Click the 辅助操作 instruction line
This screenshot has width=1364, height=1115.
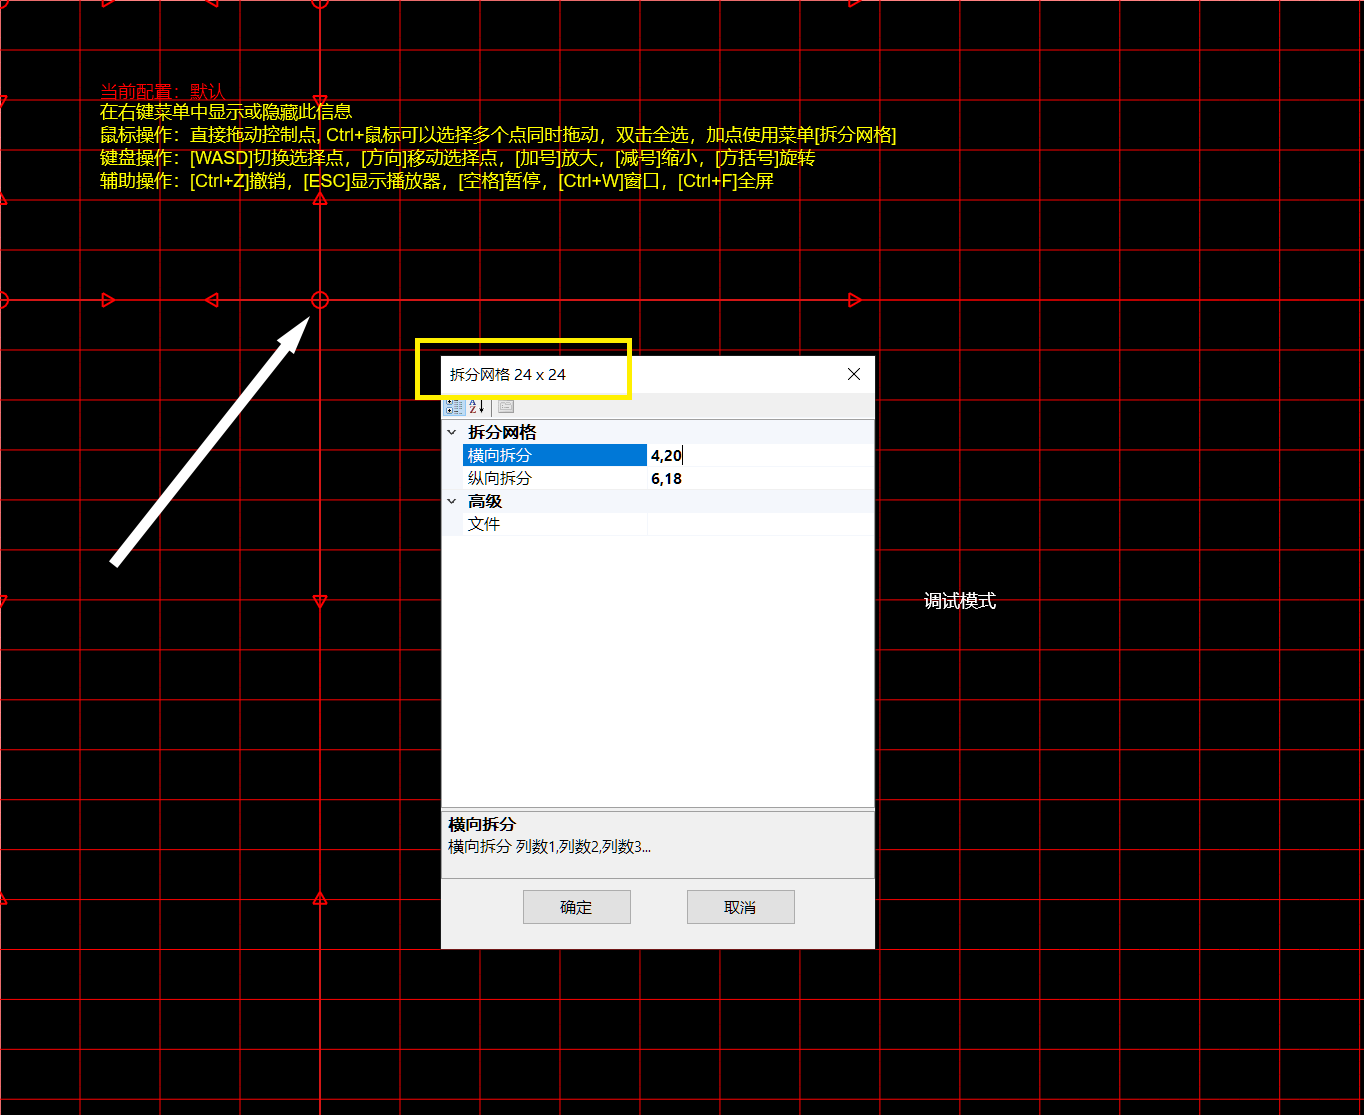click(437, 181)
